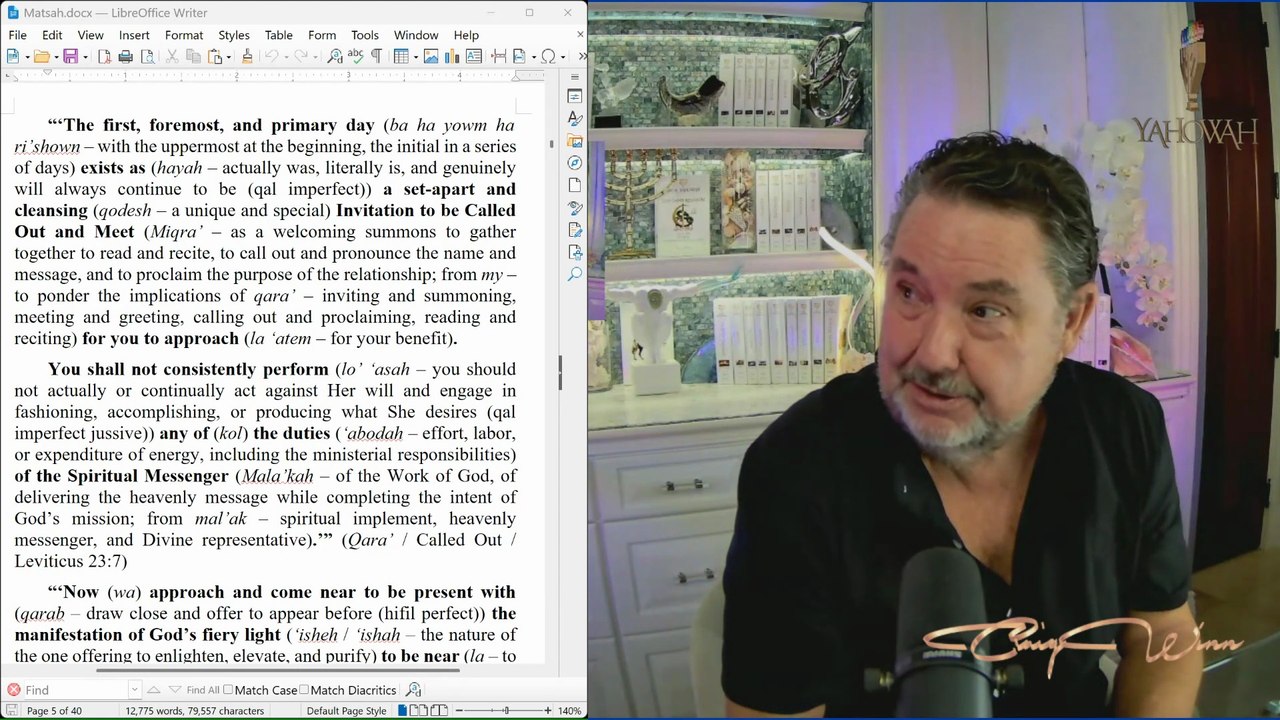Open the View menu
1280x720 pixels.
[x=90, y=35]
